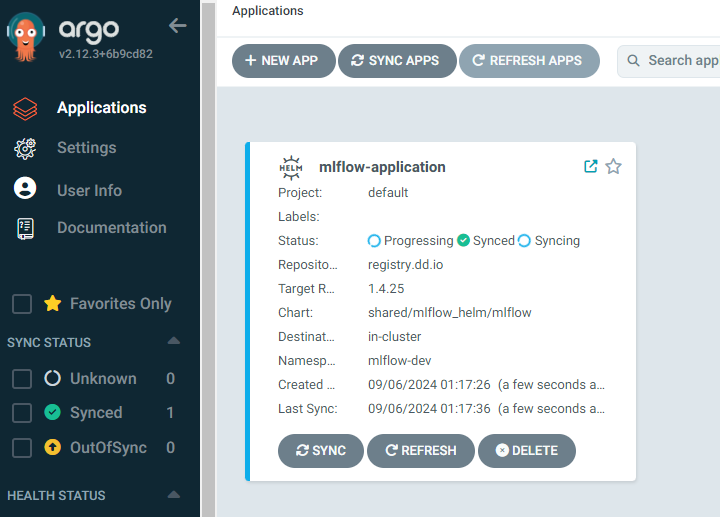
Task: Click the User Info avatar icon
Action: pos(25,188)
